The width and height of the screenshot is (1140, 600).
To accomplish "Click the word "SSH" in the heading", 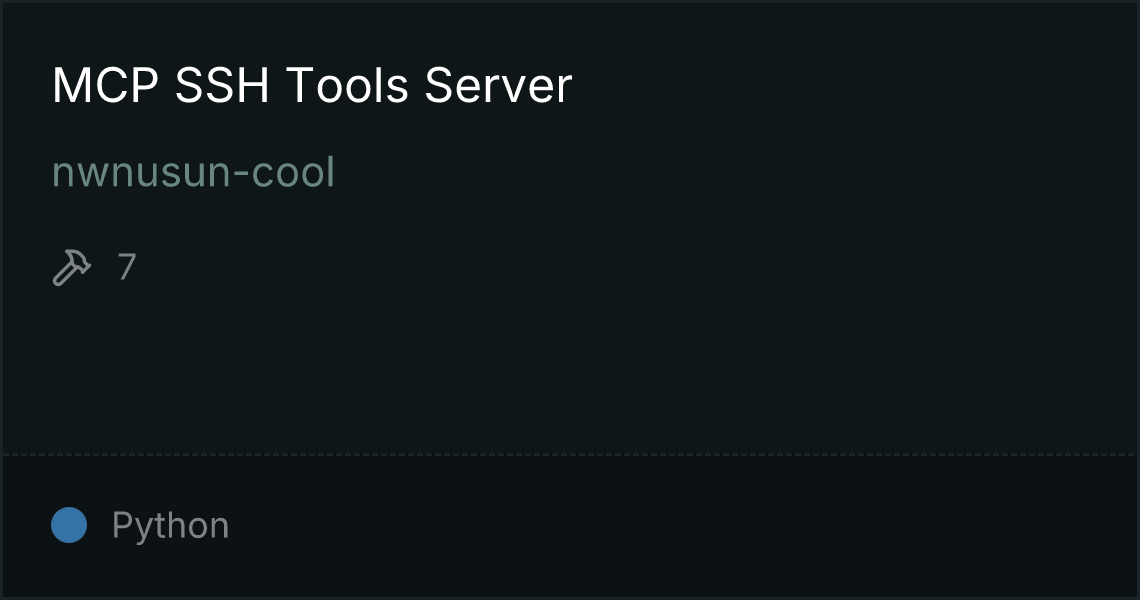I will coord(222,85).
